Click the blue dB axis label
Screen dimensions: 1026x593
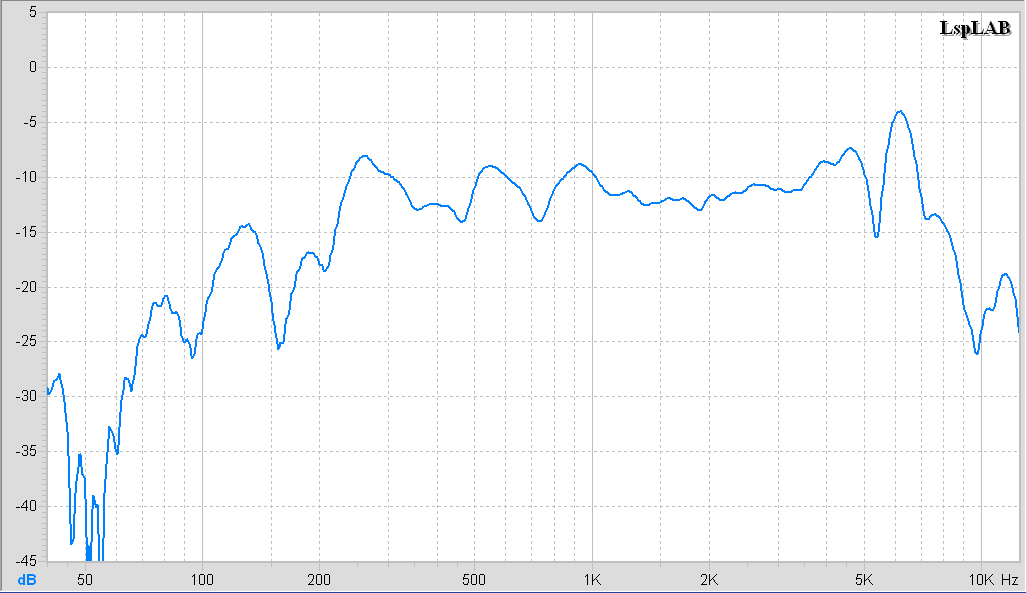(x=27, y=580)
